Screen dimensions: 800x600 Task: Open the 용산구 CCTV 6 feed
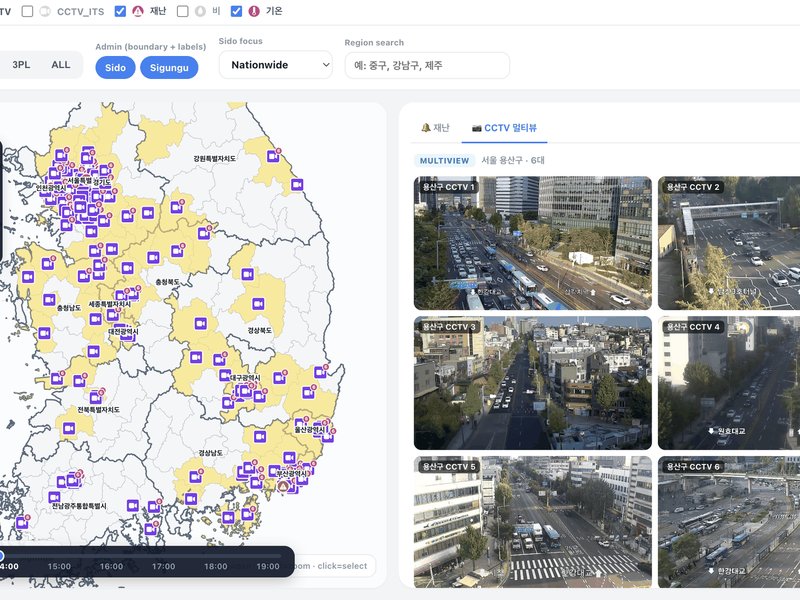729,522
